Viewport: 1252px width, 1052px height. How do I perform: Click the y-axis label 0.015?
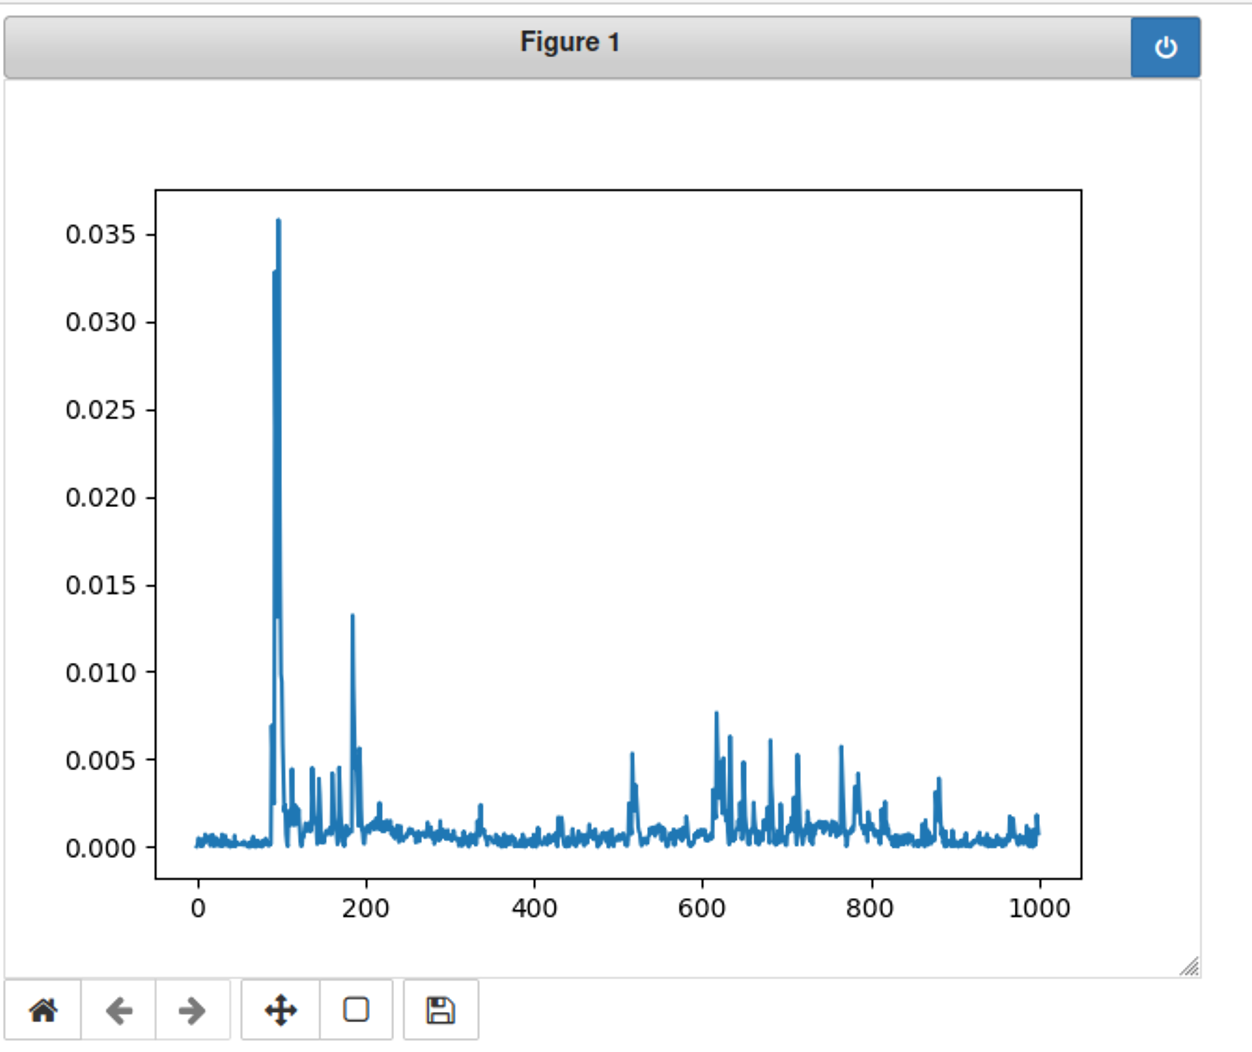tap(100, 585)
